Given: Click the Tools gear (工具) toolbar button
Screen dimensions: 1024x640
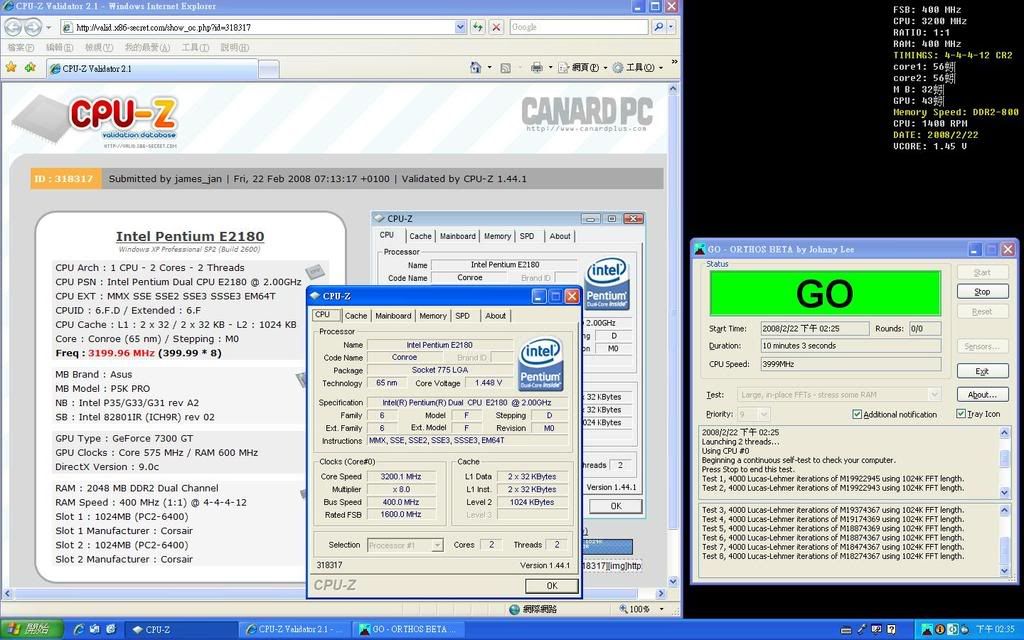Looking at the screenshot, I should [637, 67].
